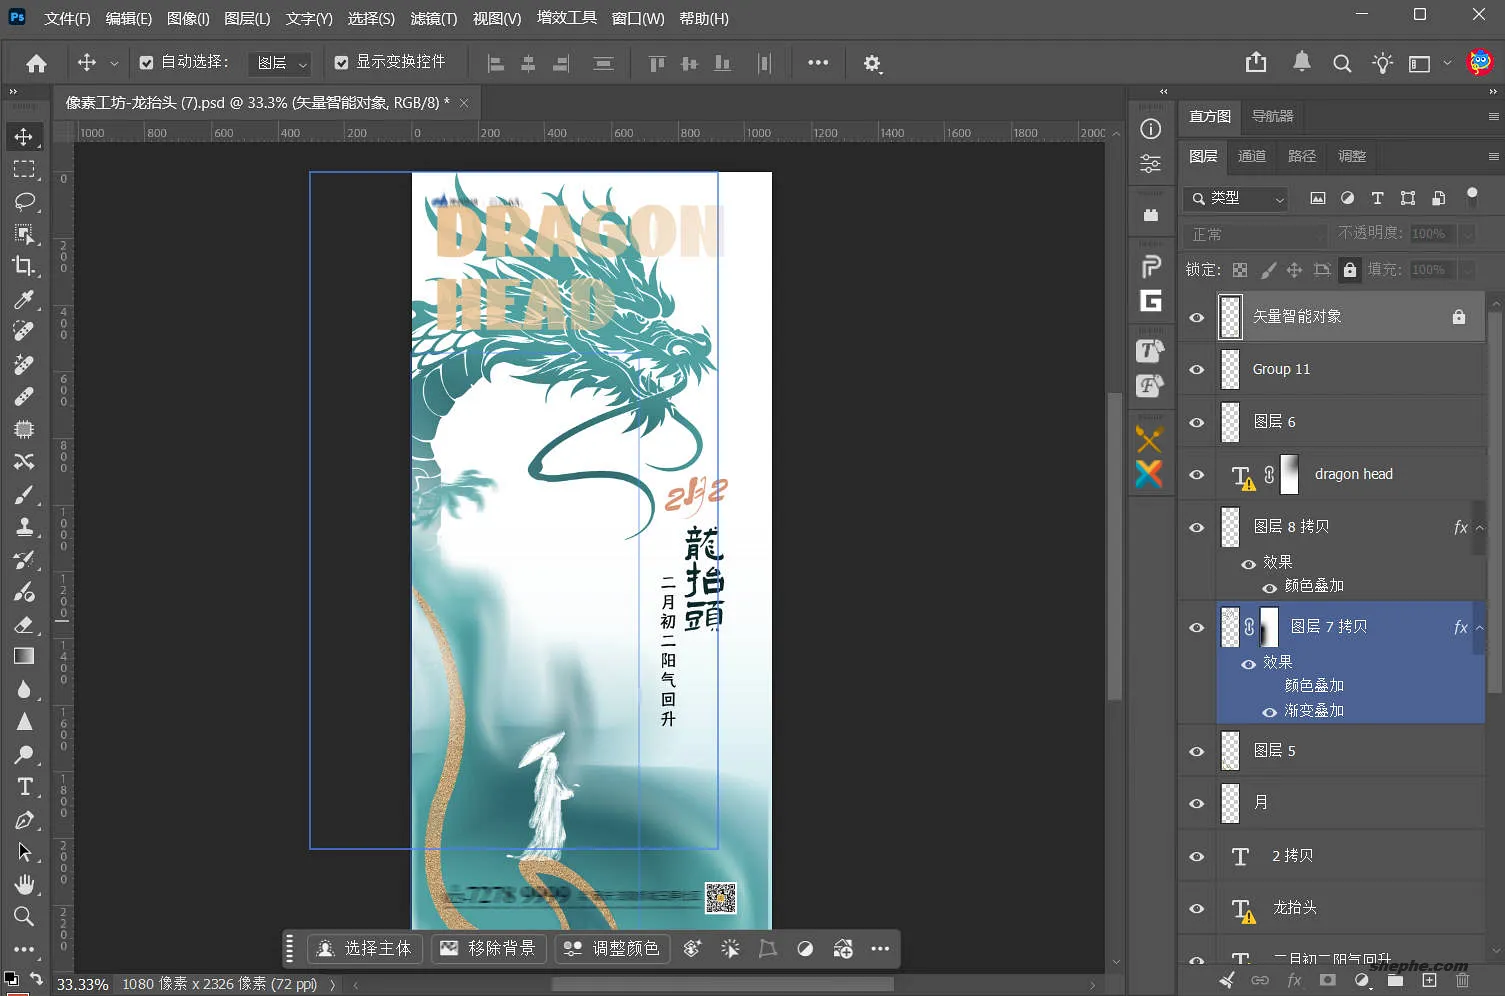Select the Gradient tool
Image resolution: width=1505 pixels, height=996 pixels.
24,656
